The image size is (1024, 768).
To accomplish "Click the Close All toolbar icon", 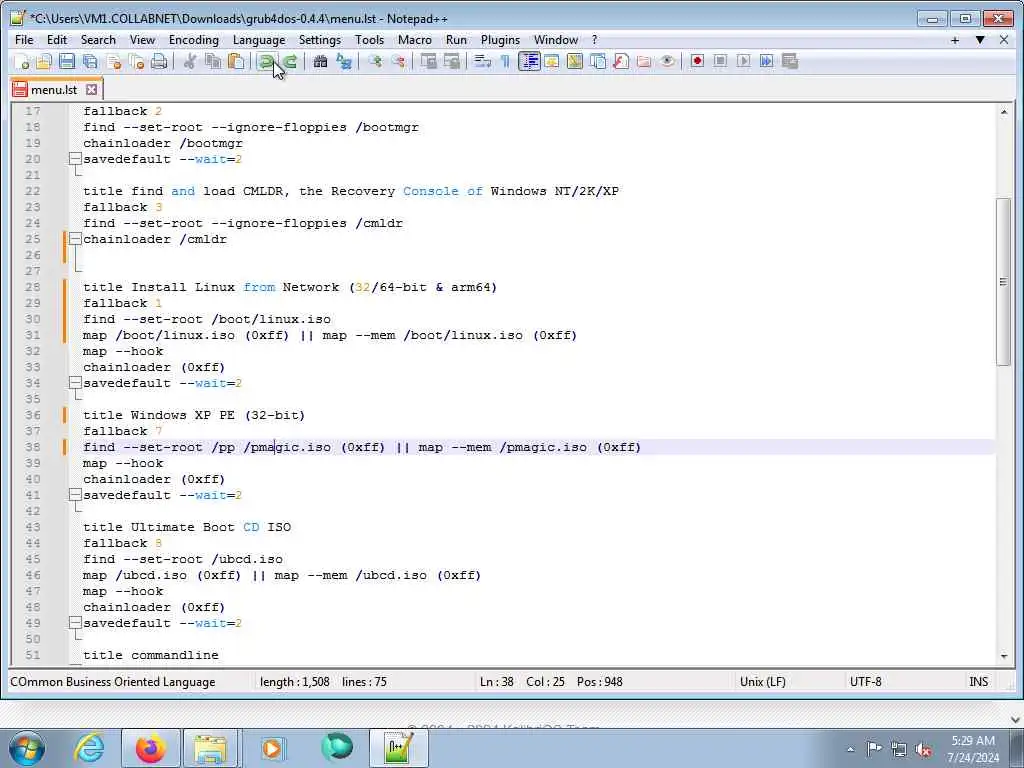I will coord(136,61).
